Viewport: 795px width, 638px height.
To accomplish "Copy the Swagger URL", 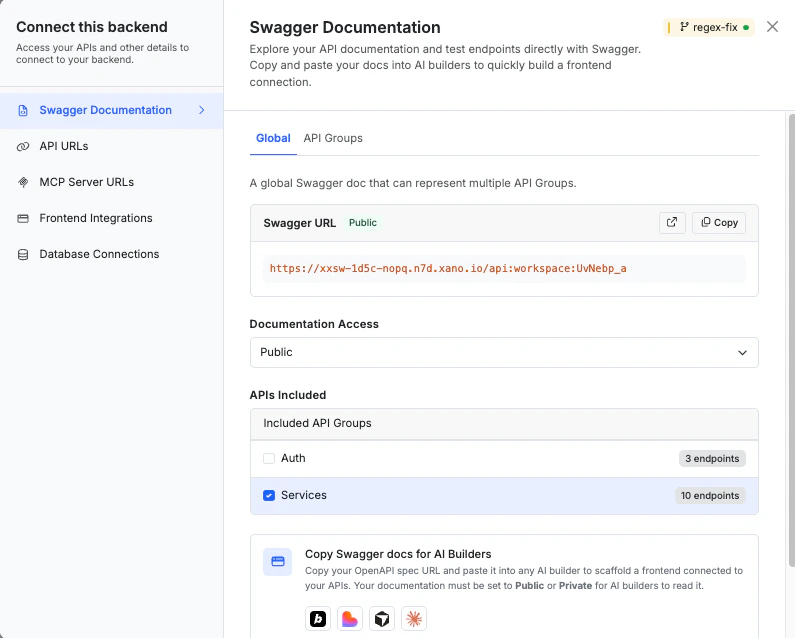I will [719, 223].
